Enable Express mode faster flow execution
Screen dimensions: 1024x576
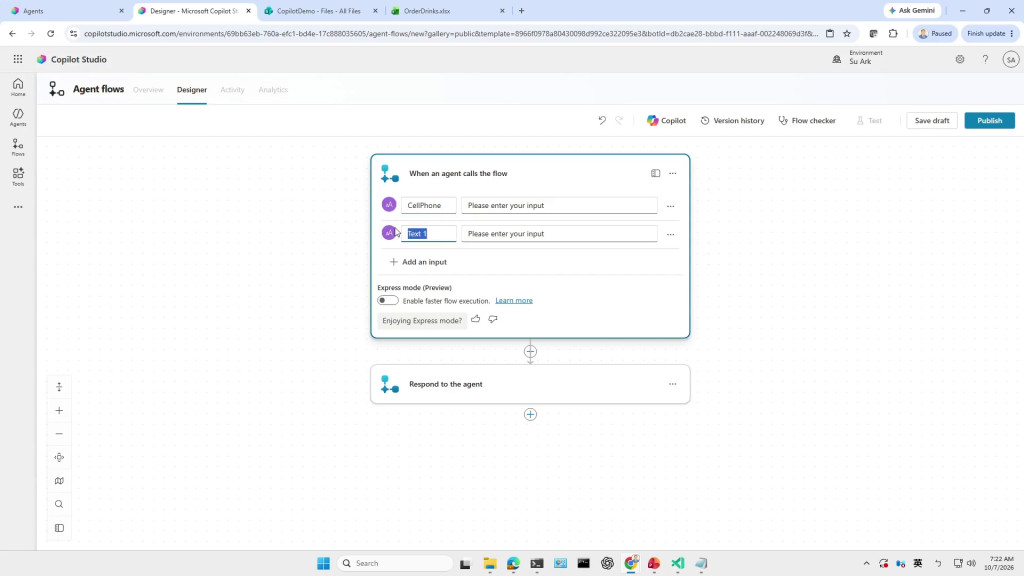388,300
